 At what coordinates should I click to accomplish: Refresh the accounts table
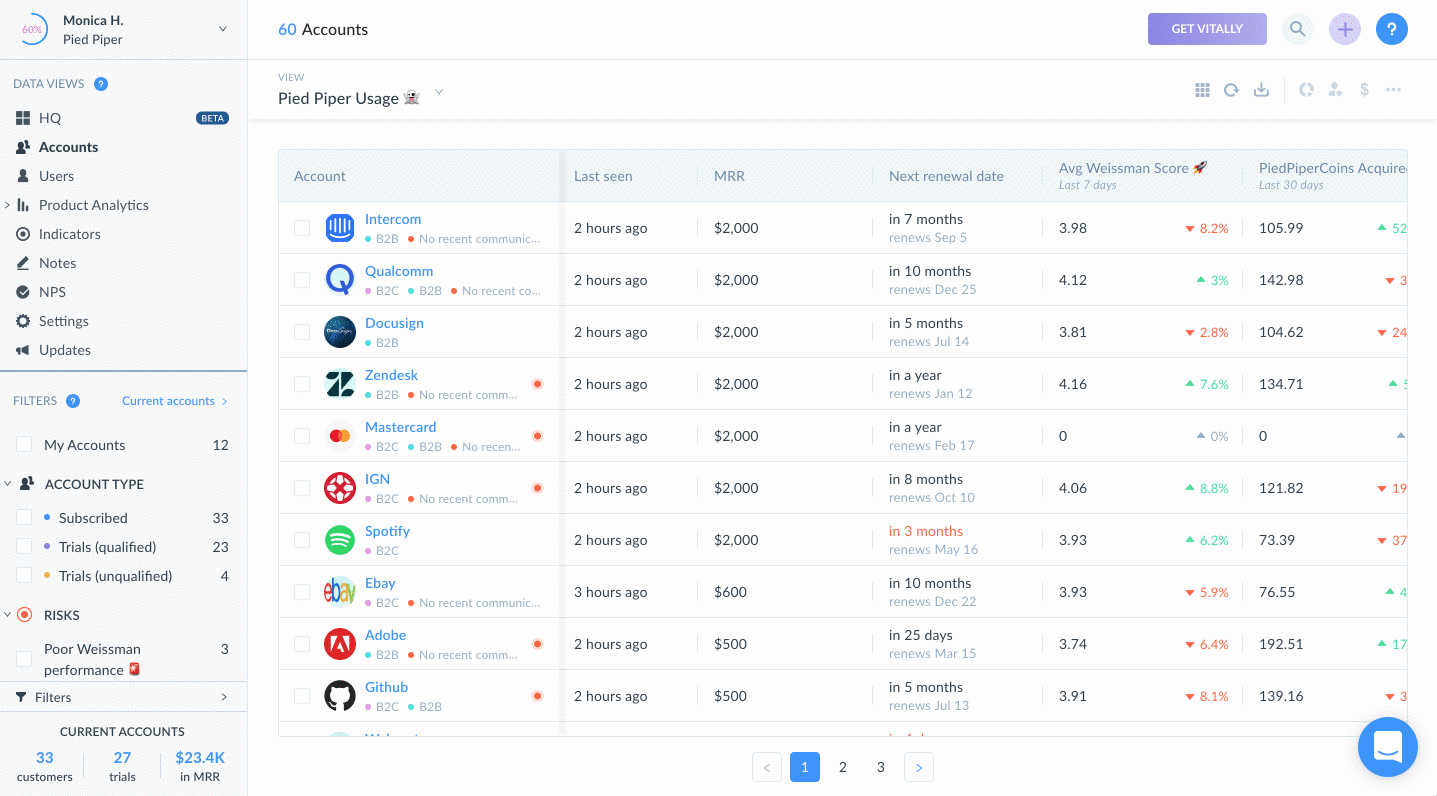pos(1232,90)
